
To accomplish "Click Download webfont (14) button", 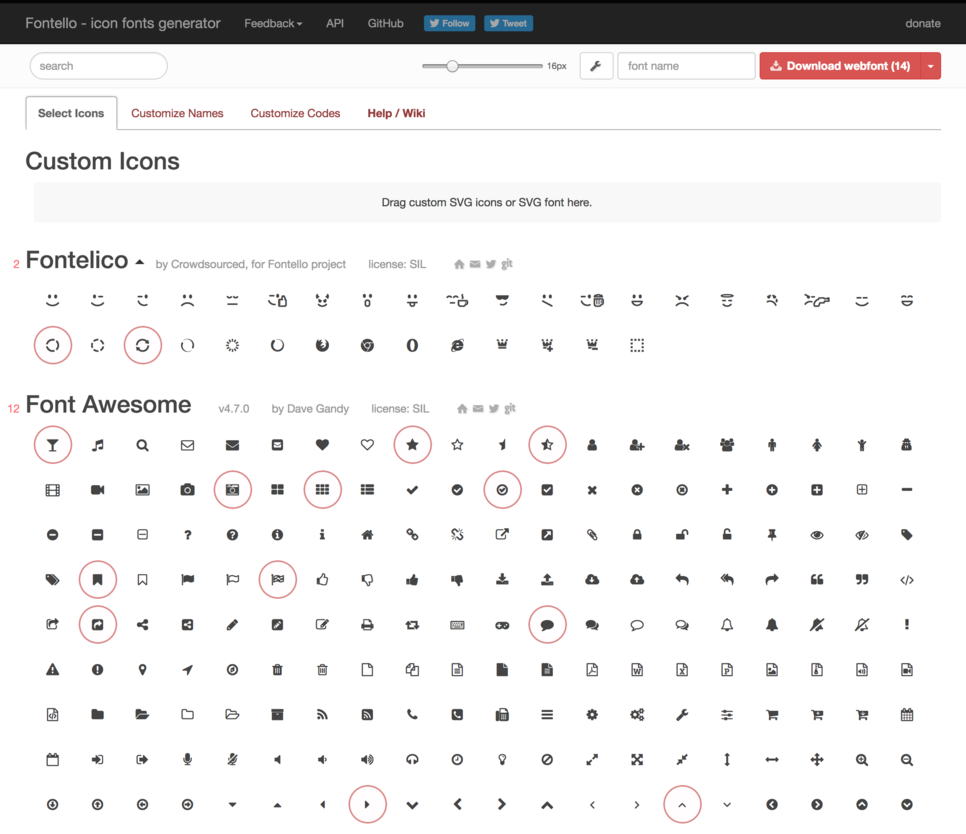I will click(840, 66).
